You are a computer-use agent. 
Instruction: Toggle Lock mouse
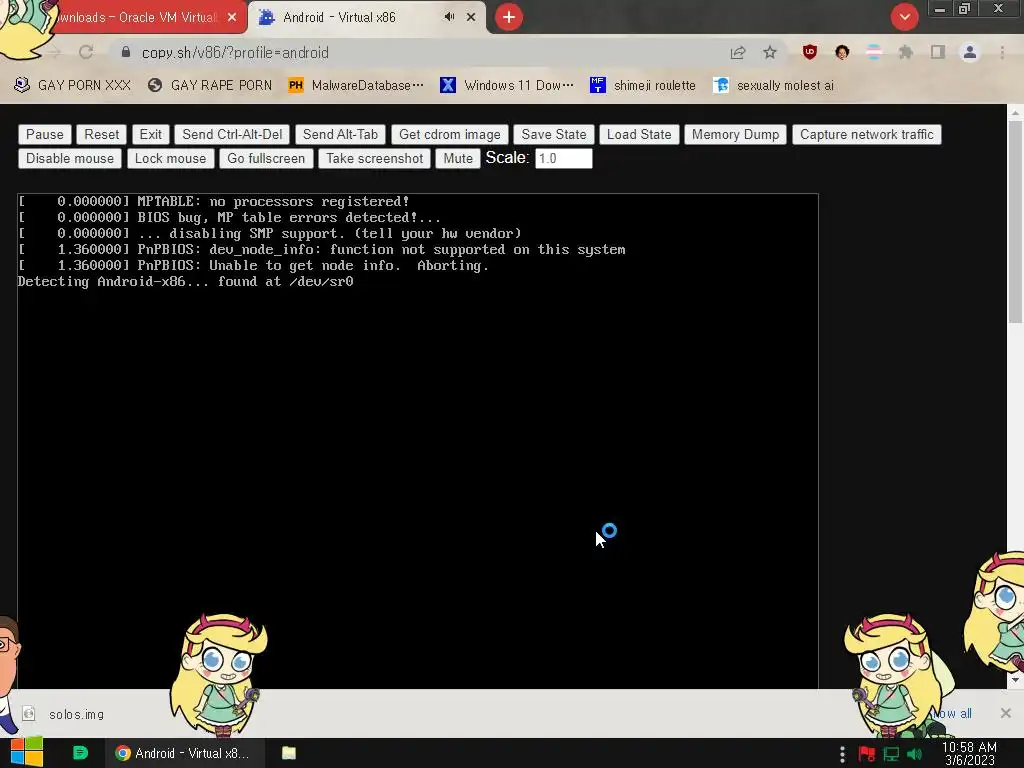click(170, 159)
